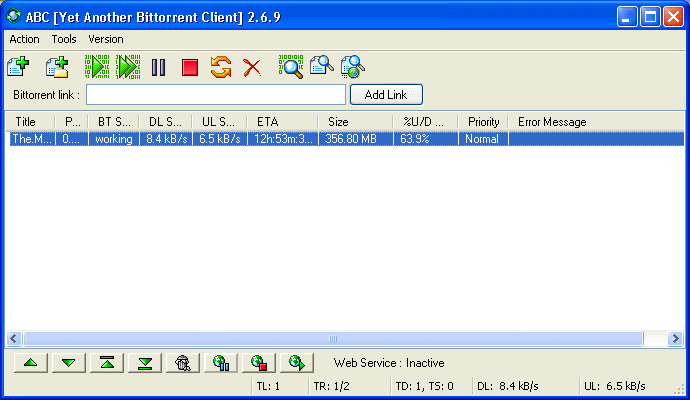Click the 356.80 MB size cell
Viewport: 690px width, 400px height.
click(355, 139)
